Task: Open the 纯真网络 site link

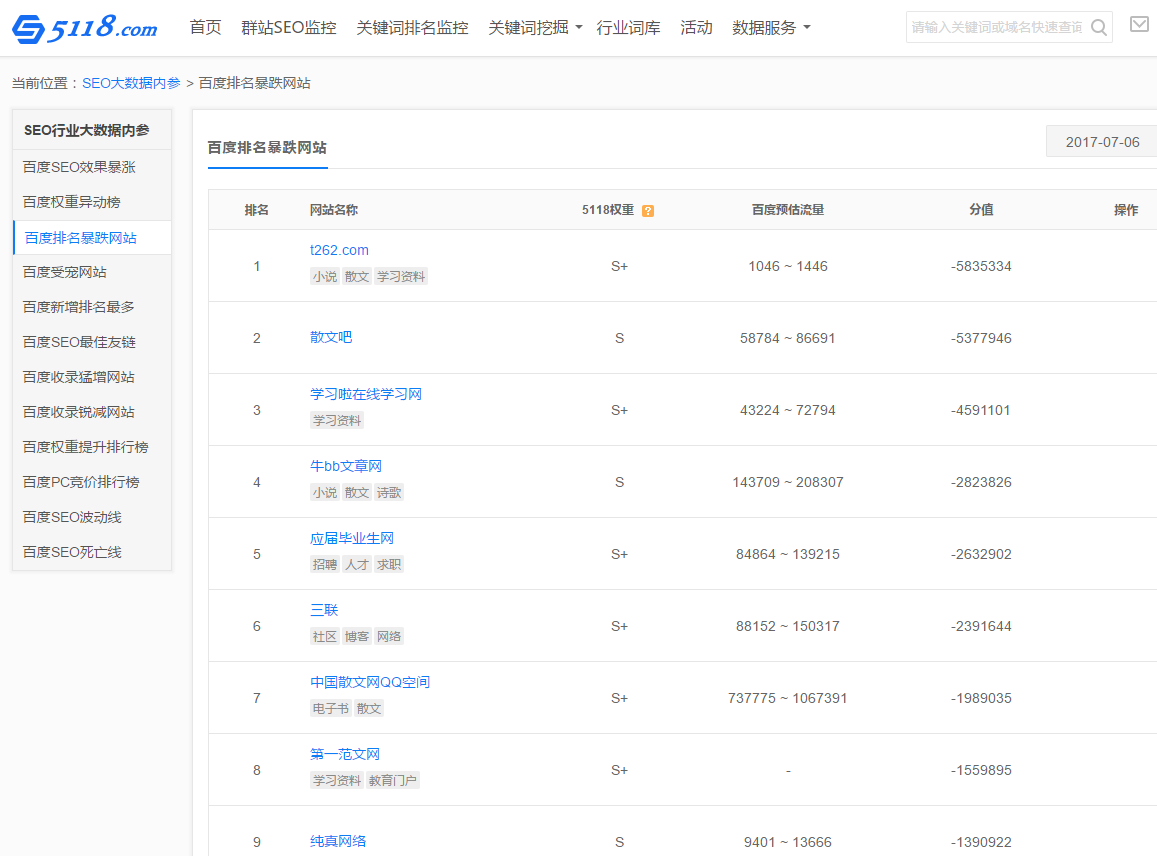Action: (338, 841)
